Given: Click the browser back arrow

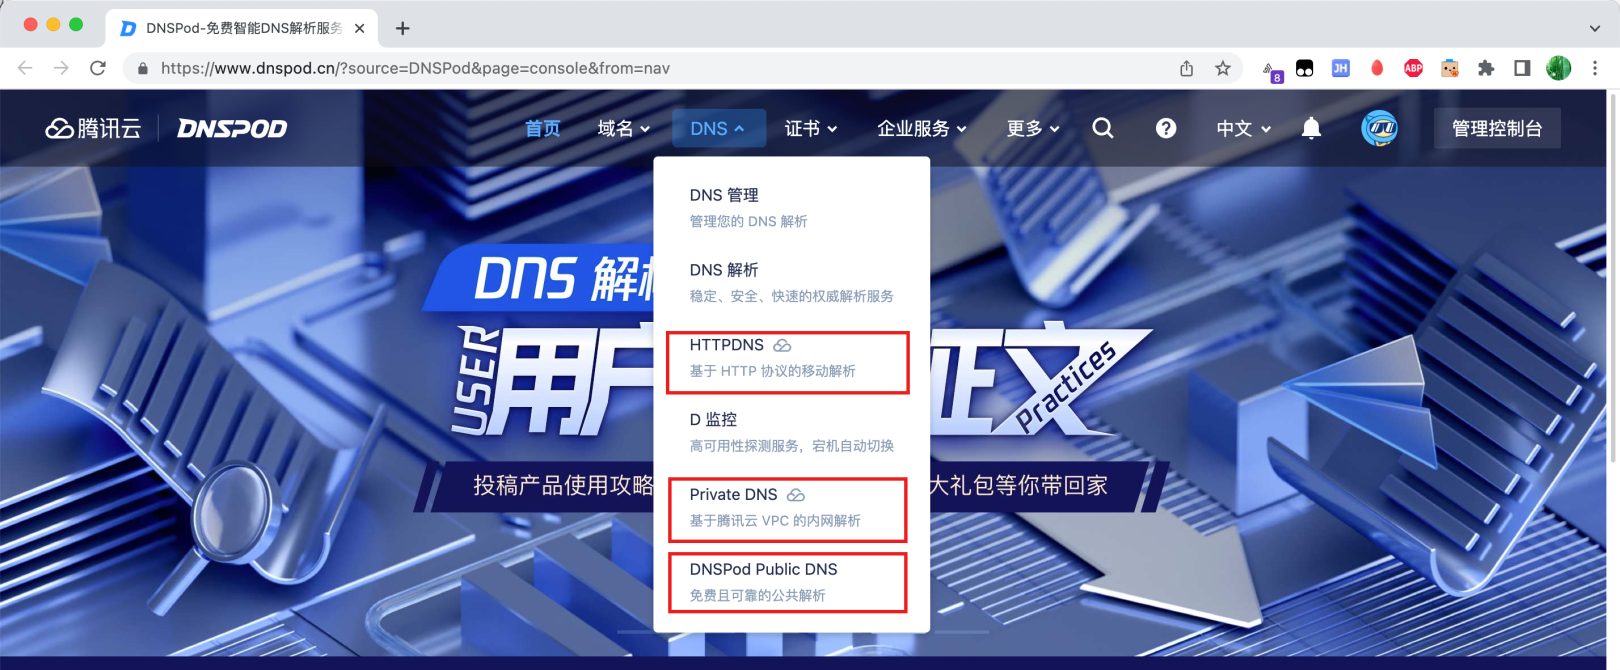Looking at the screenshot, I should pyautogui.click(x=25, y=68).
